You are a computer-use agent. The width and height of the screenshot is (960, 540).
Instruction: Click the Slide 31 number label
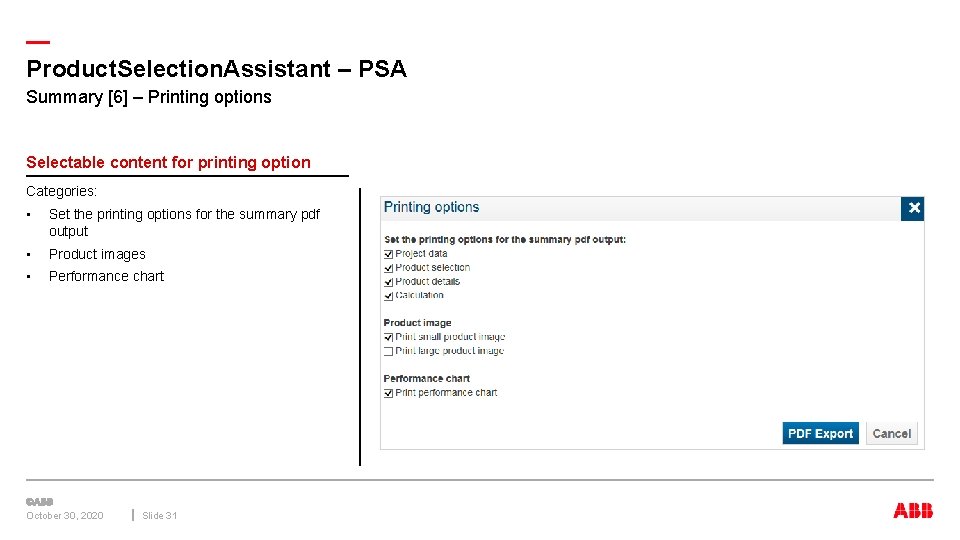click(160, 516)
